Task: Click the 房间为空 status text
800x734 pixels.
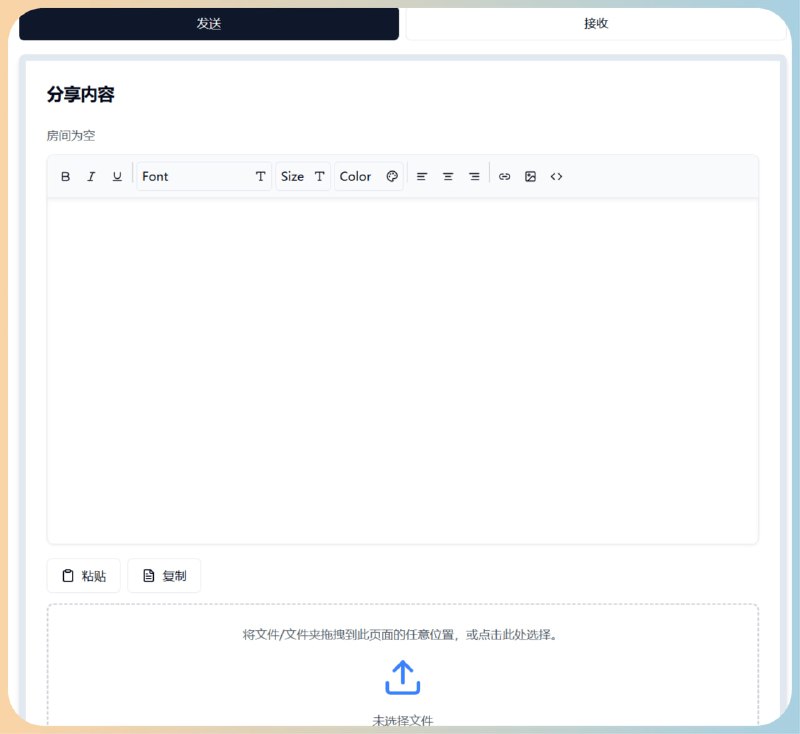Action: pos(71,136)
